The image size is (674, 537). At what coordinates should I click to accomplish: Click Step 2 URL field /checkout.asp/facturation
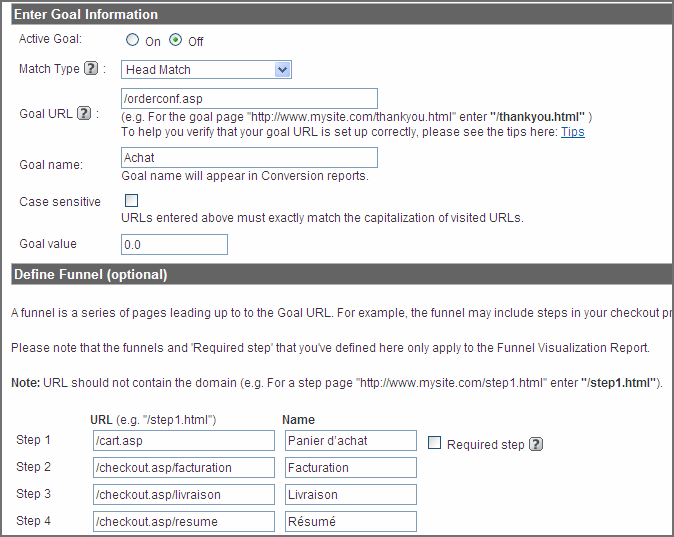(182, 468)
